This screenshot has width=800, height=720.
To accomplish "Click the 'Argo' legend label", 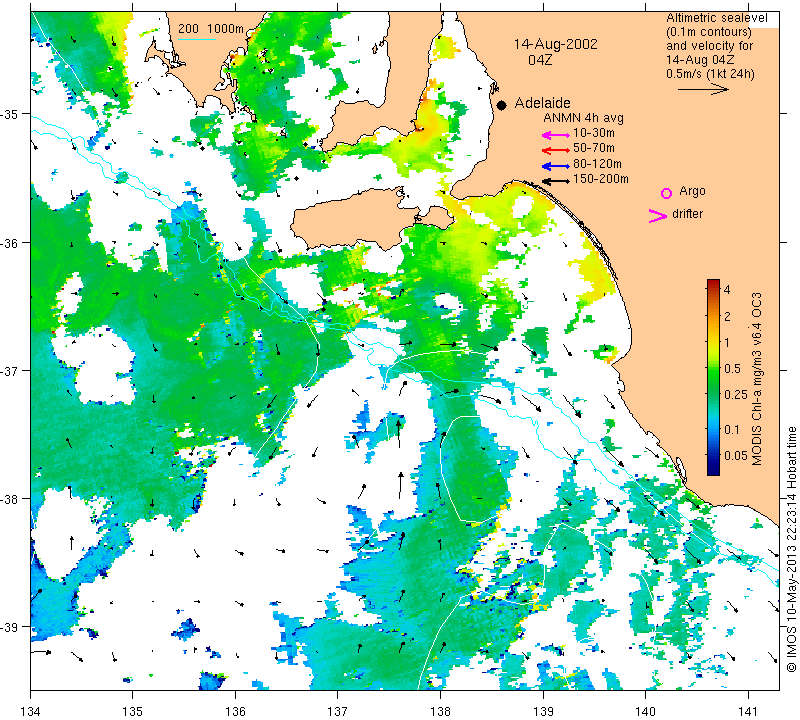I will click(692, 191).
